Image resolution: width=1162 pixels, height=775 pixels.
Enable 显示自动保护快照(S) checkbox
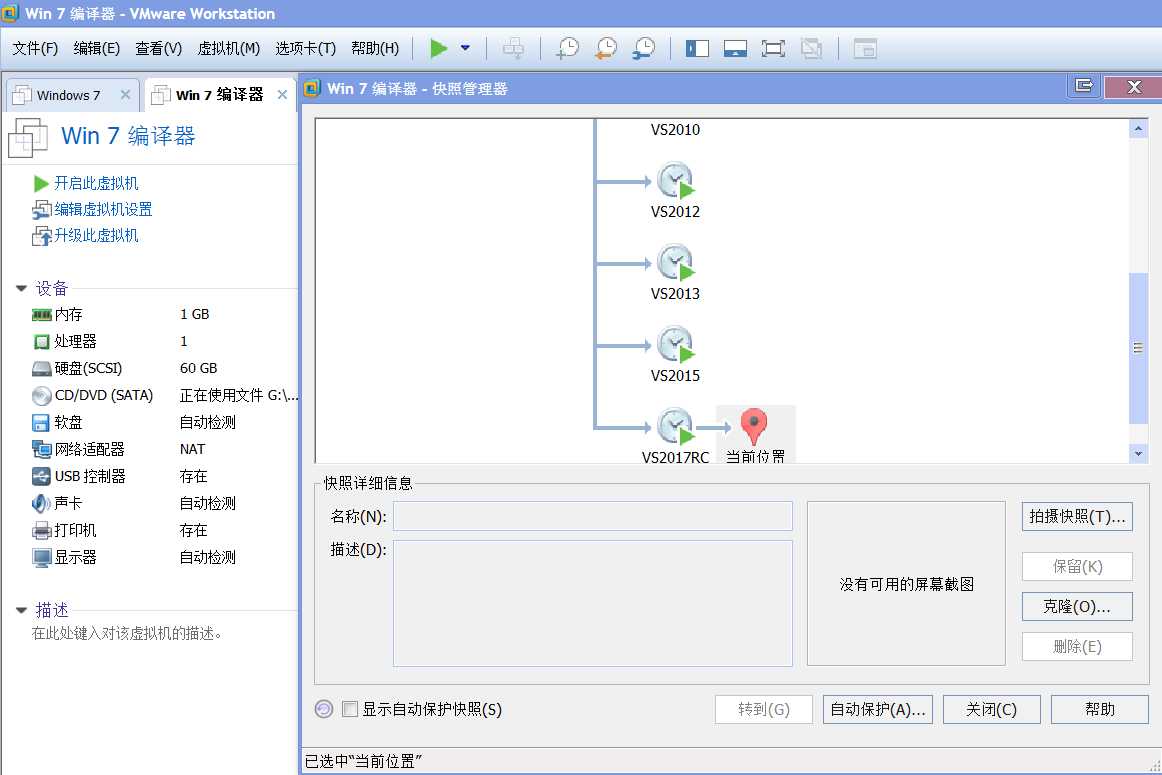[350, 709]
